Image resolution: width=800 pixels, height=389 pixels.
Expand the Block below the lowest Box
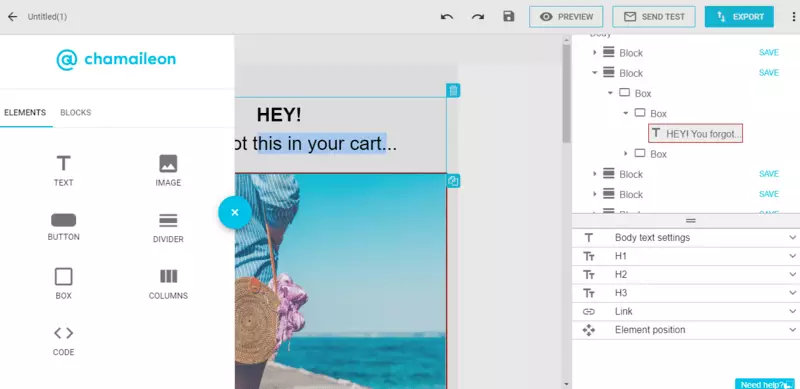[594, 174]
